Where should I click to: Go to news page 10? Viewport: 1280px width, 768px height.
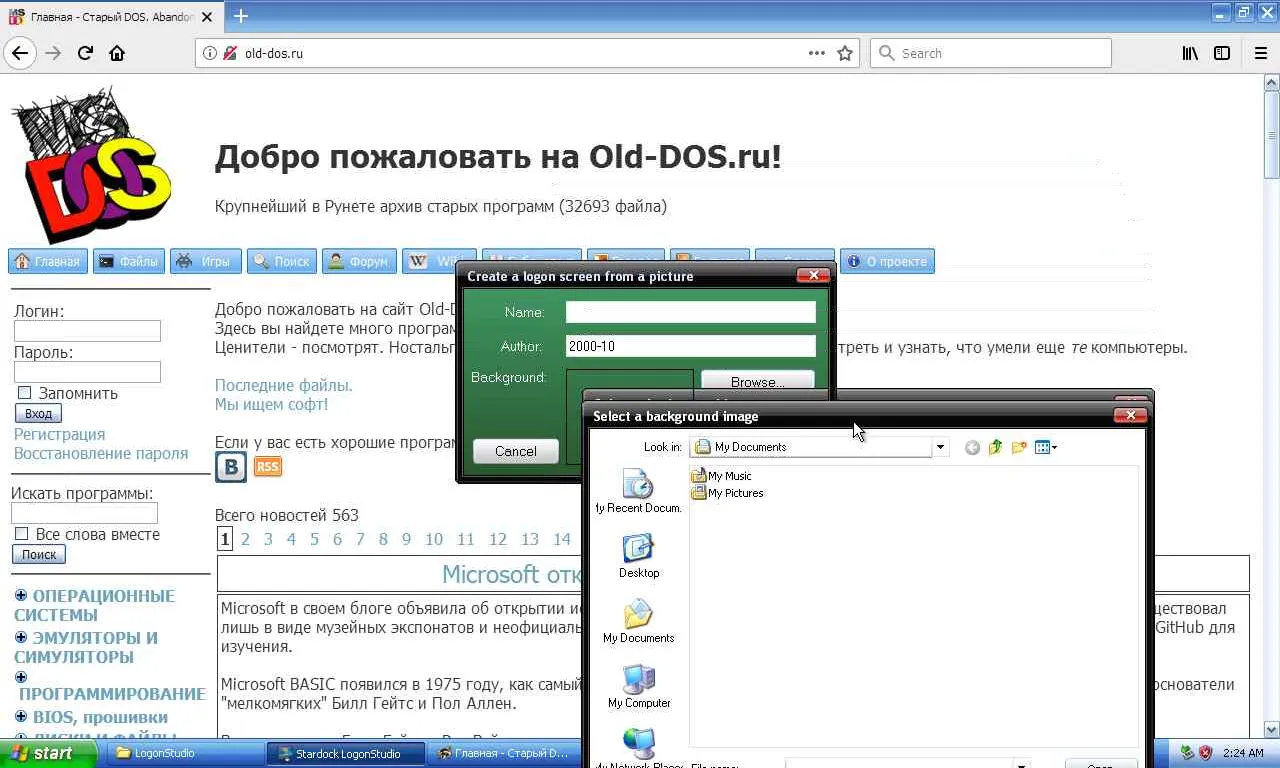pos(434,539)
